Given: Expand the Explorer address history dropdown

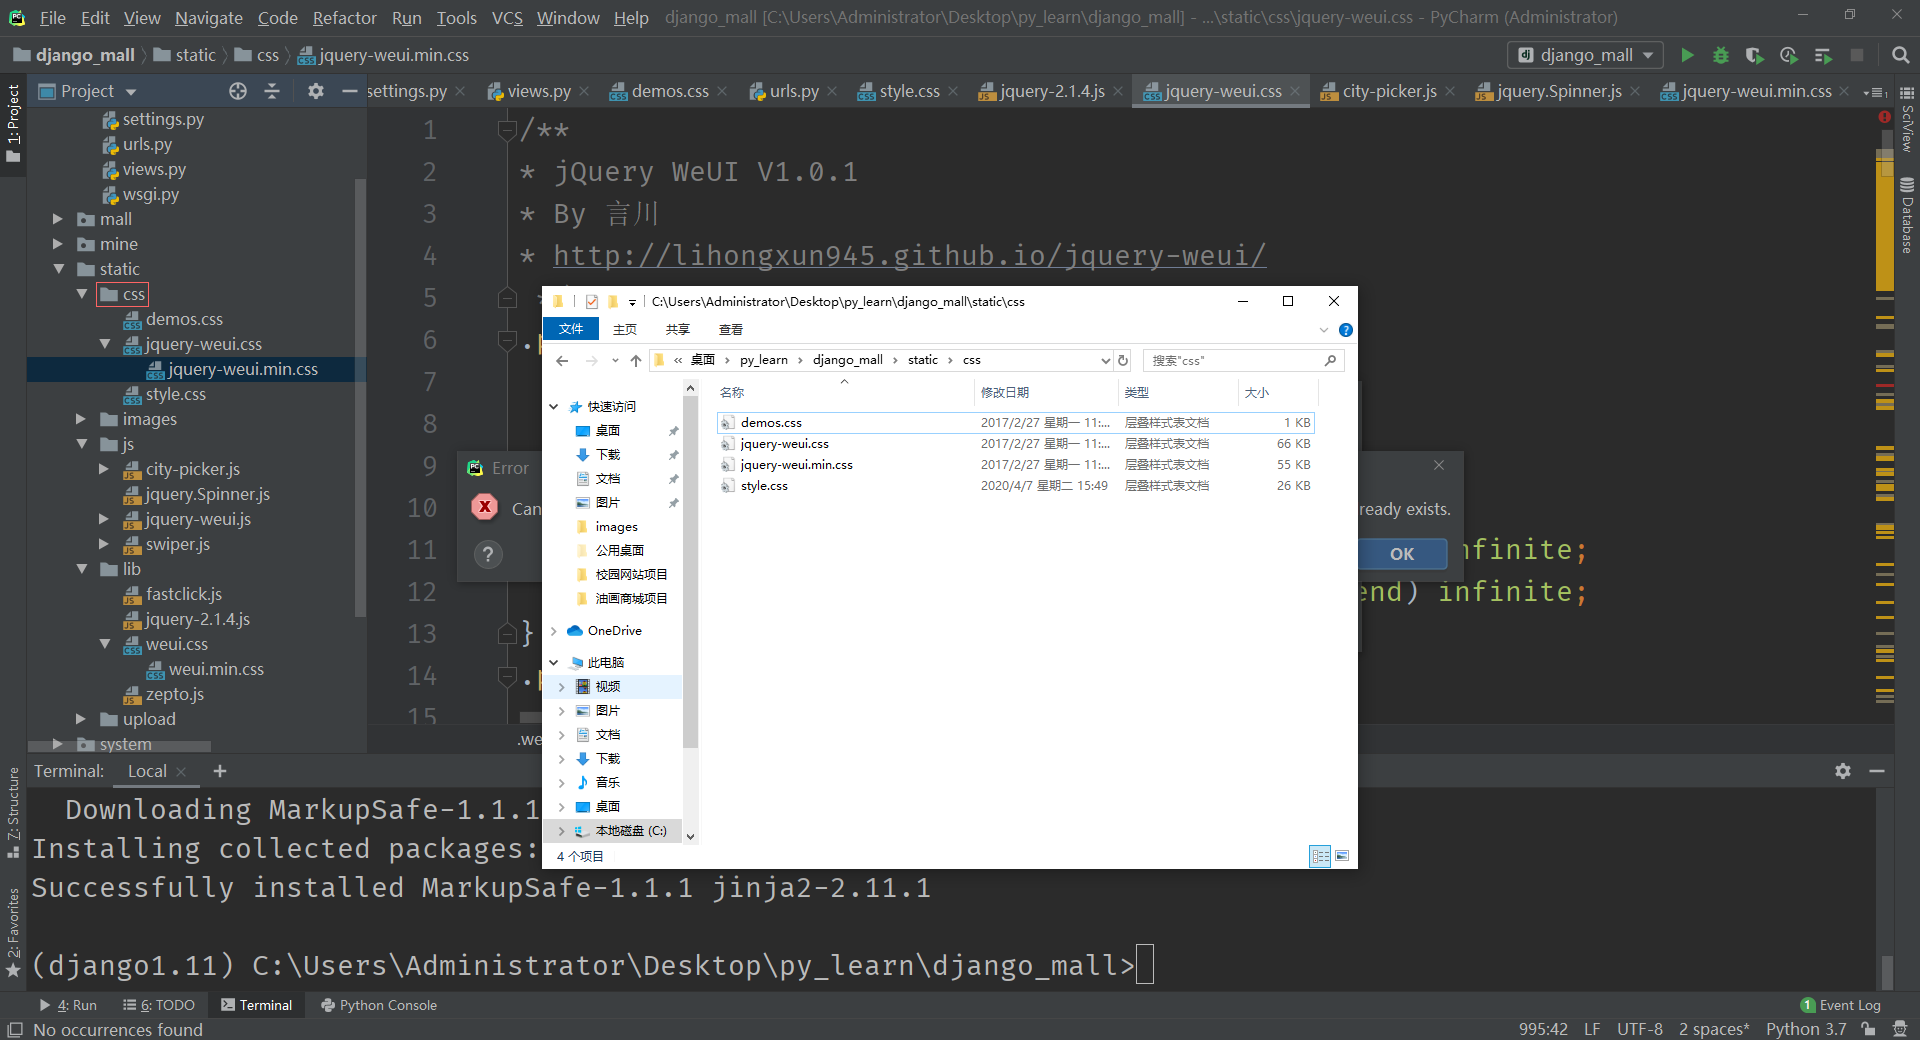Looking at the screenshot, I should [1105, 360].
